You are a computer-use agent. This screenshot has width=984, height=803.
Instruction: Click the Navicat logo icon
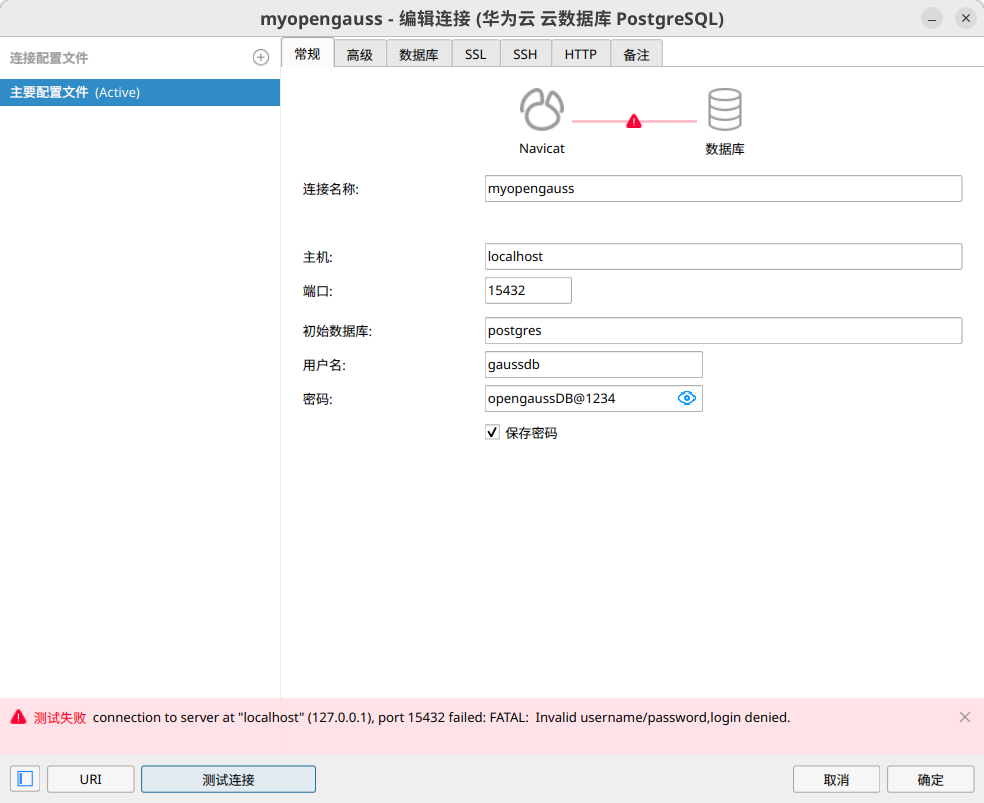pos(542,109)
